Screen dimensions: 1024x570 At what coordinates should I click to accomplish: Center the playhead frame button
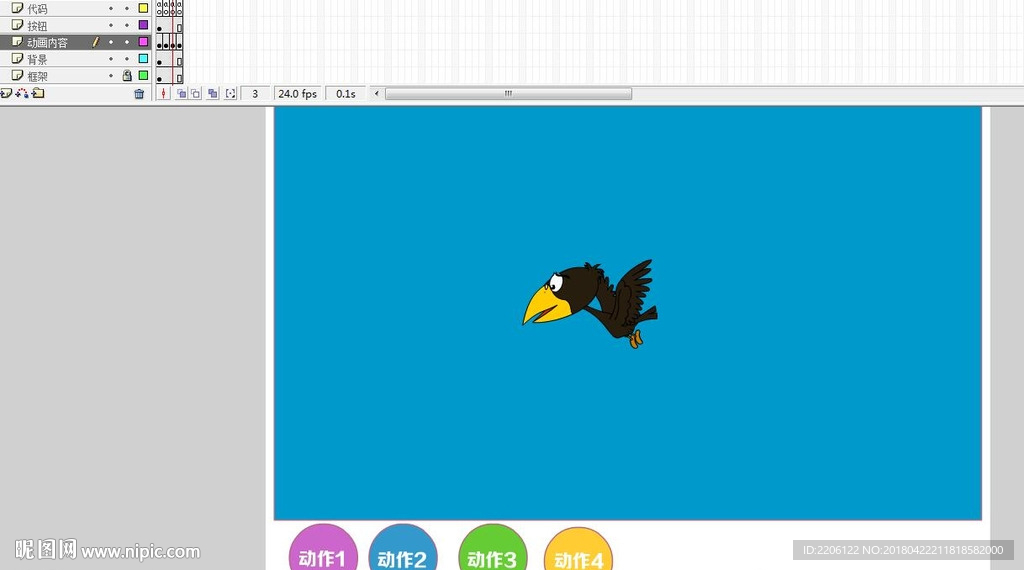click(x=163, y=94)
